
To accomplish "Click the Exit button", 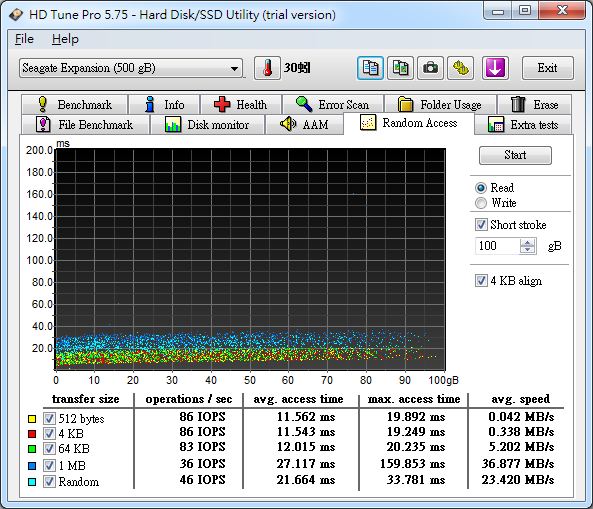I will 548,68.
